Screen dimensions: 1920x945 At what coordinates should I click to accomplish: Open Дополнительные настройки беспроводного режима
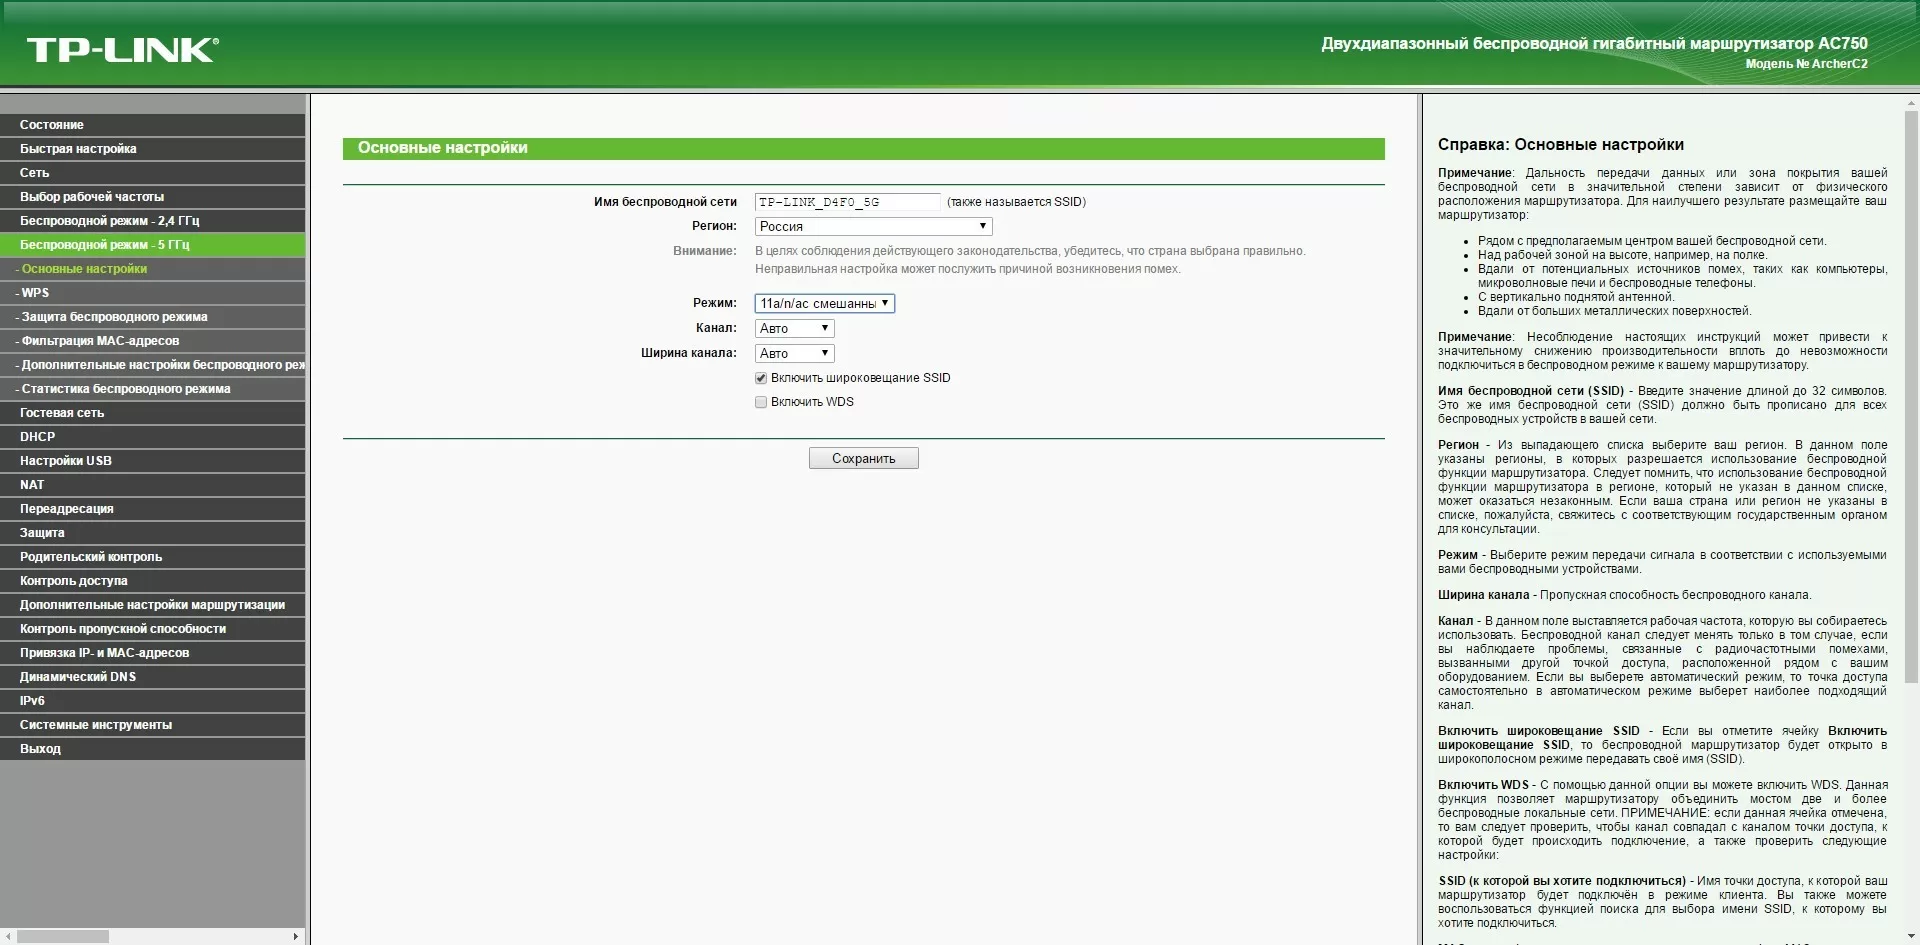[x=152, y=365]
